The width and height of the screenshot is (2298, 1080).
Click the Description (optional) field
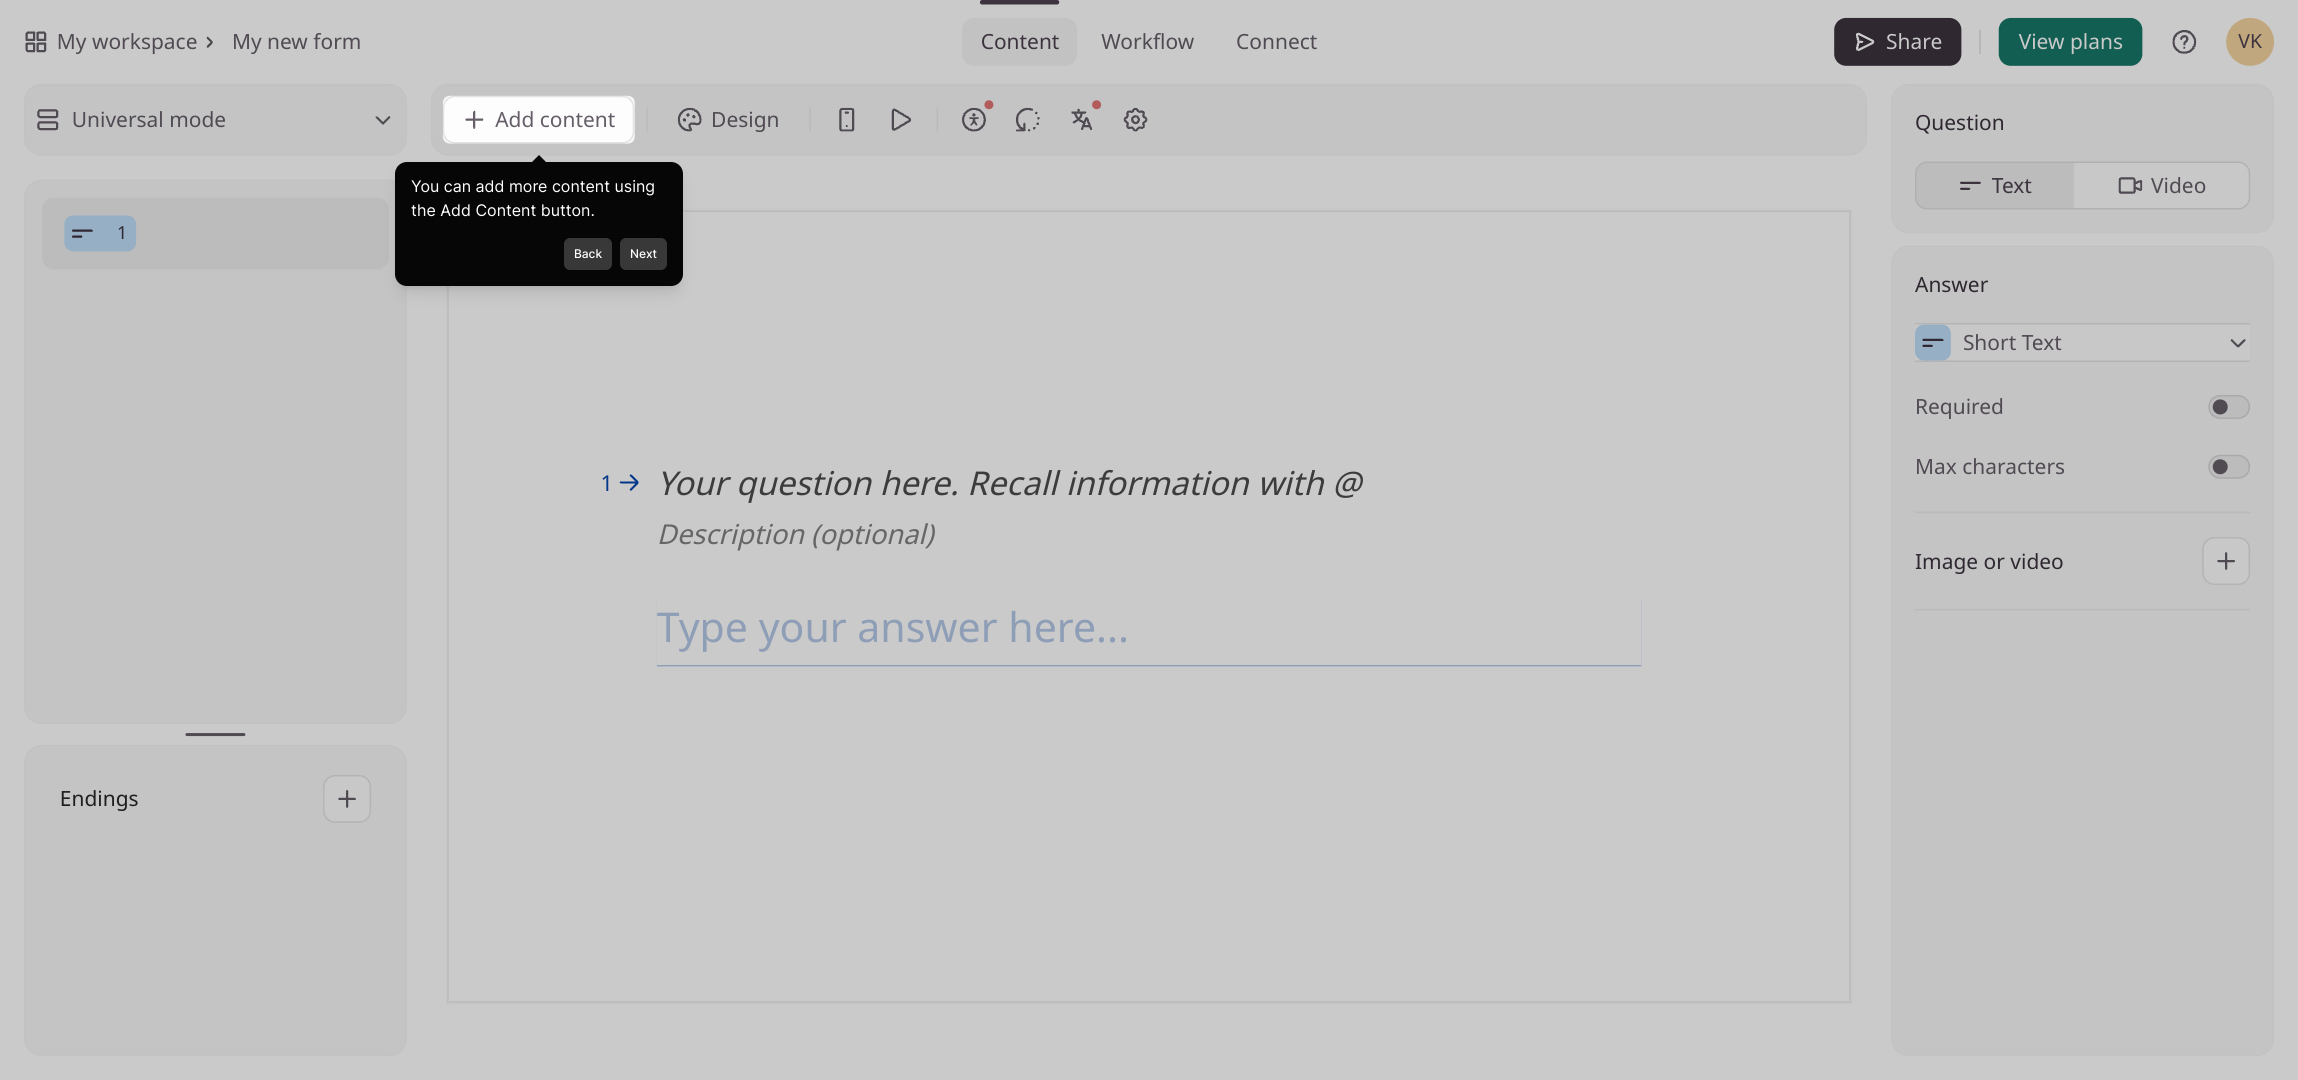797,535
